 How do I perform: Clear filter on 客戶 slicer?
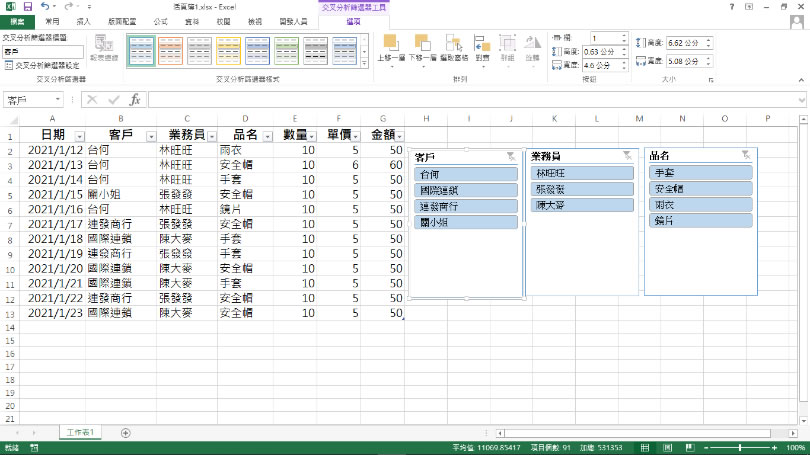point(511,156)
